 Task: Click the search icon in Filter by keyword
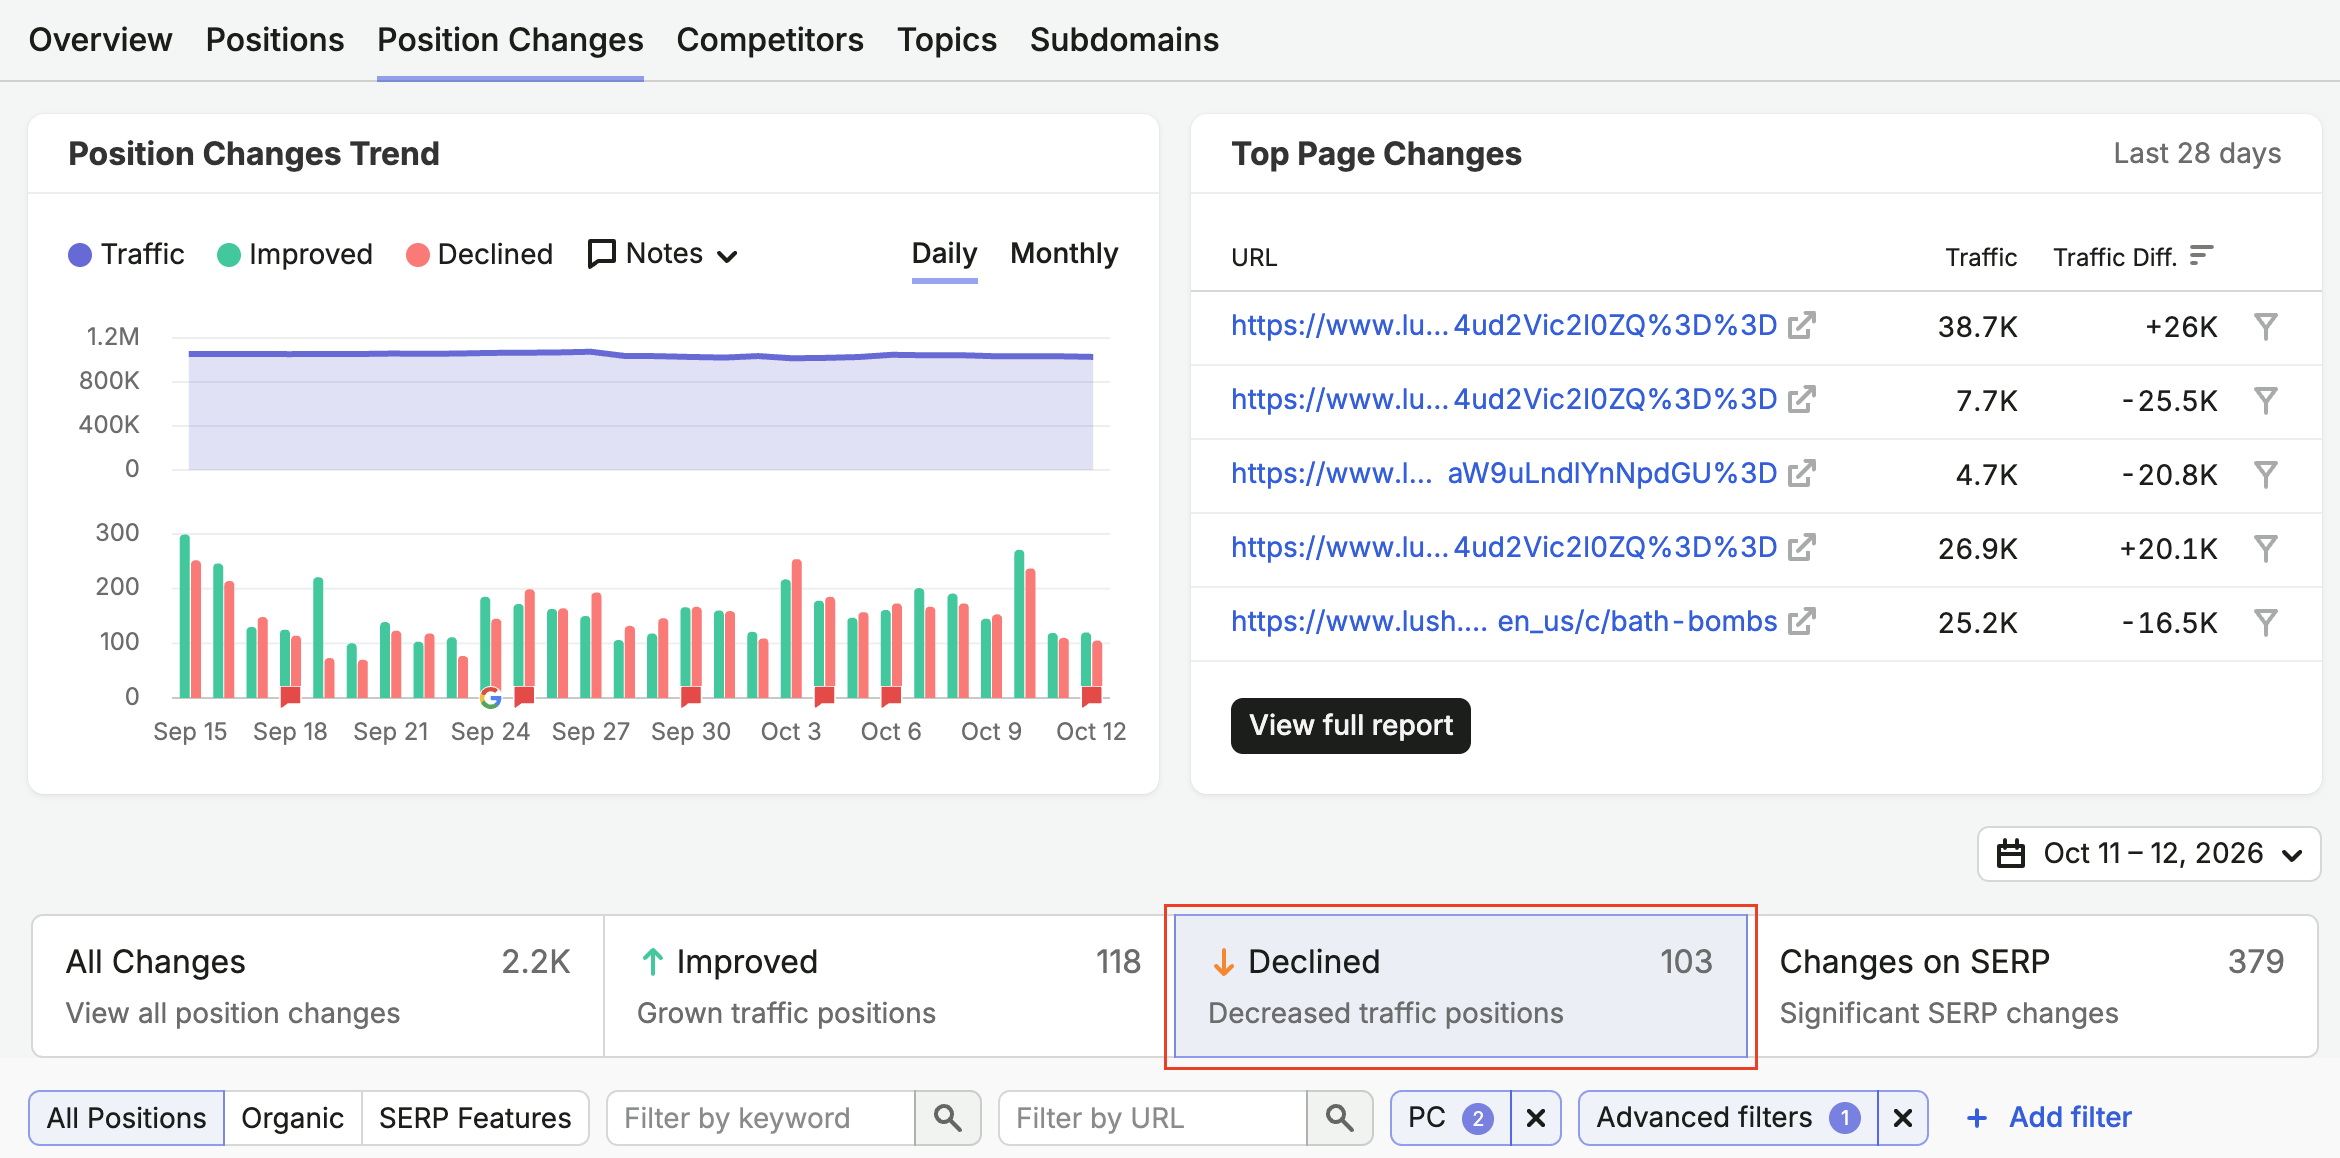click(x=947, y=1118)
